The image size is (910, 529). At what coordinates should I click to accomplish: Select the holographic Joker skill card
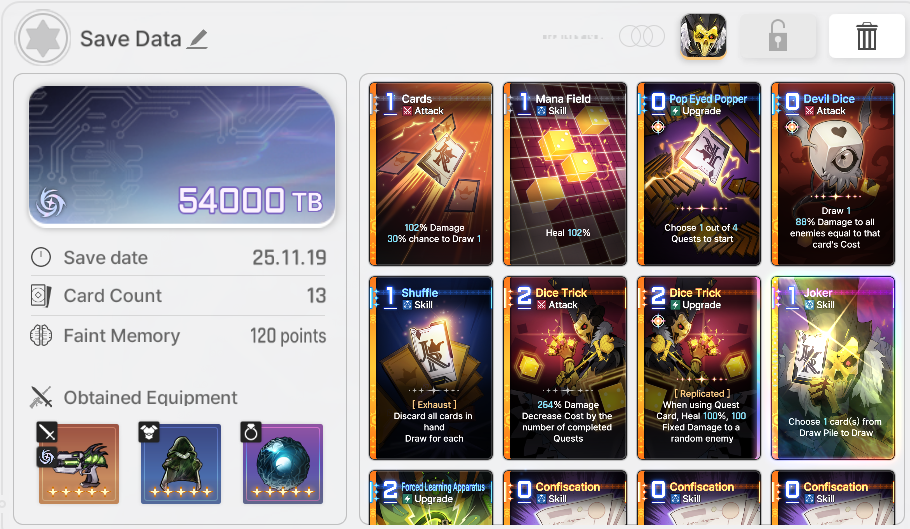coord(833,368)
